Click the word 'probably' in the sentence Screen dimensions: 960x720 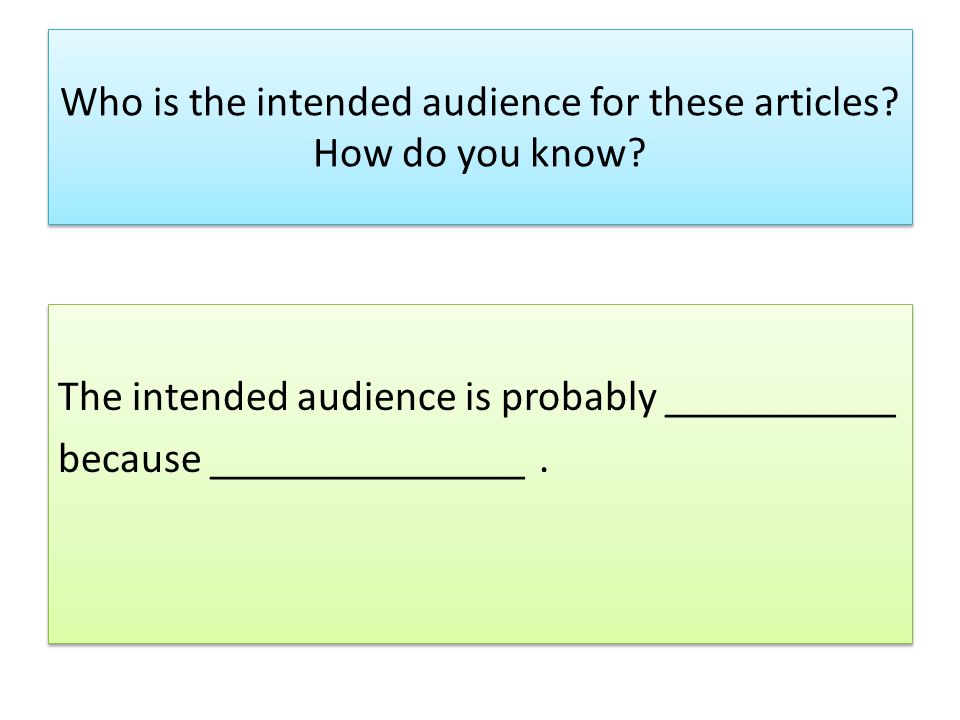579,398
